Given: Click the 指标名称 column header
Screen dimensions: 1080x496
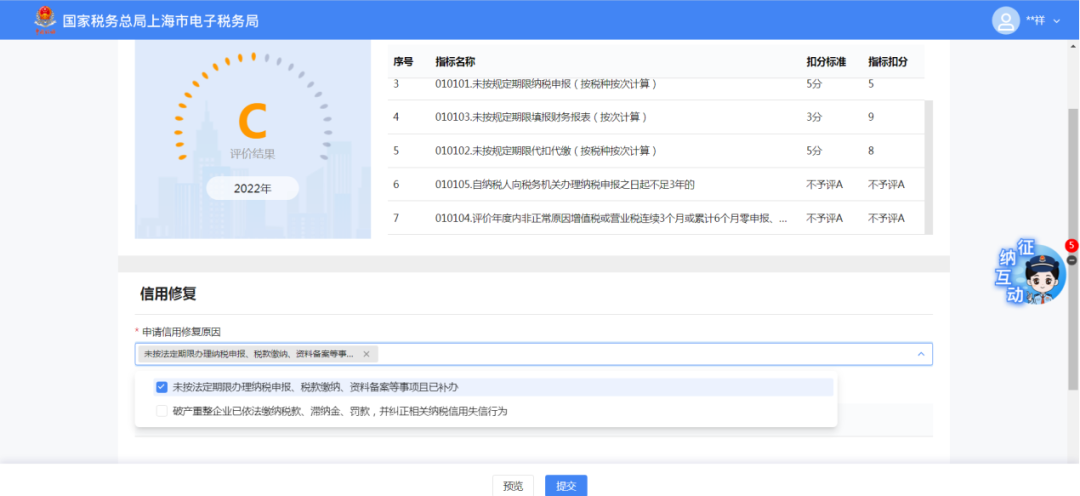Looking at the screenshot, I should [455, 61].
